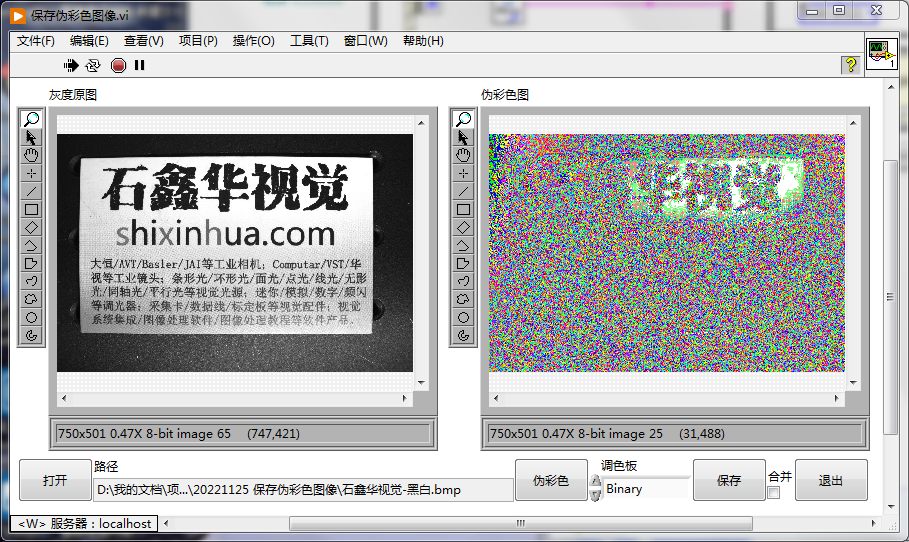The height and width of the screenshot is (542, 909).
Task: Click grayscale image scroll-up arrow
Action: (x=421, y=123)
